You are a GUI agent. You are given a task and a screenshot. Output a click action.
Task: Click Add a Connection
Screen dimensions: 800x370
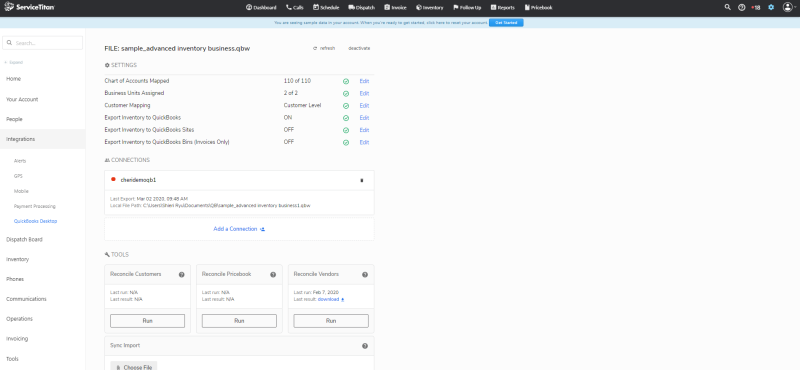(239, 229)
